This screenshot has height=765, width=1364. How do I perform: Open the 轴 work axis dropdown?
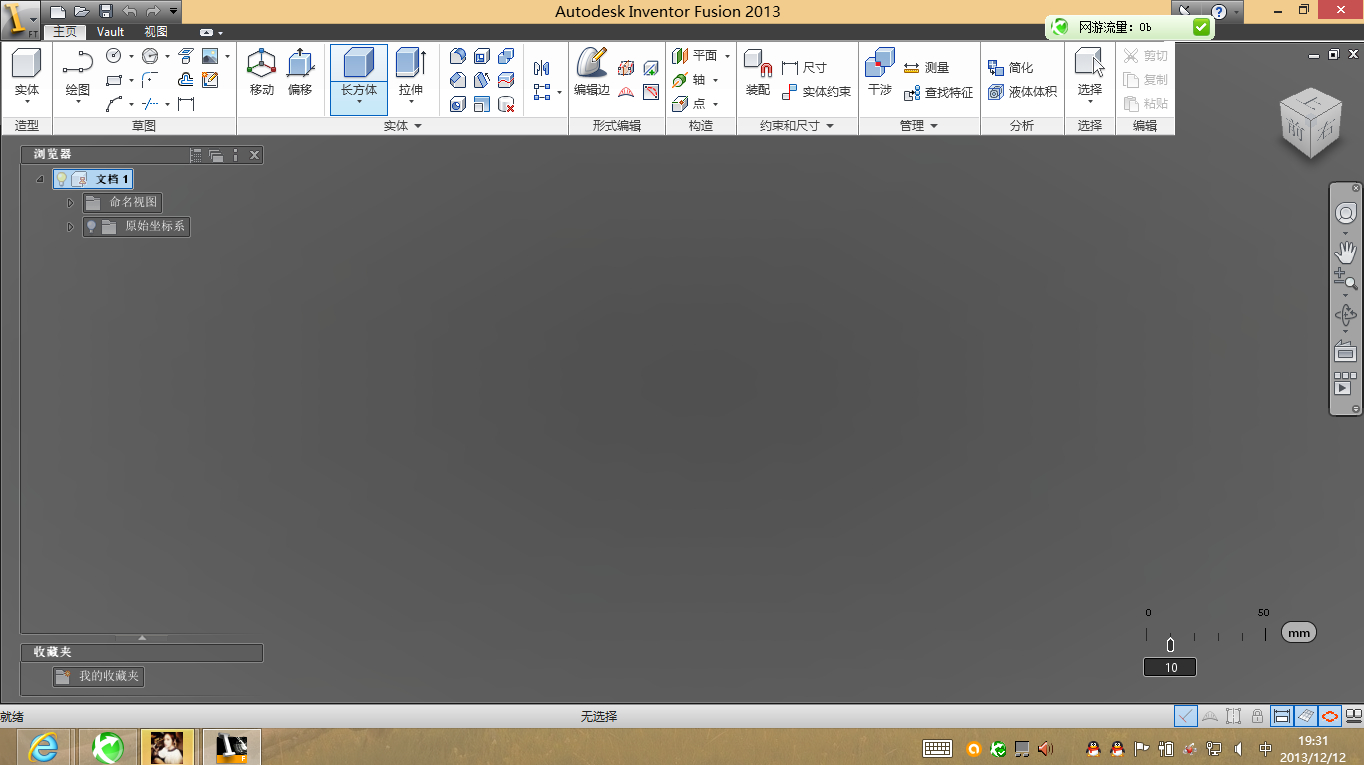click(x=716, y=80)
